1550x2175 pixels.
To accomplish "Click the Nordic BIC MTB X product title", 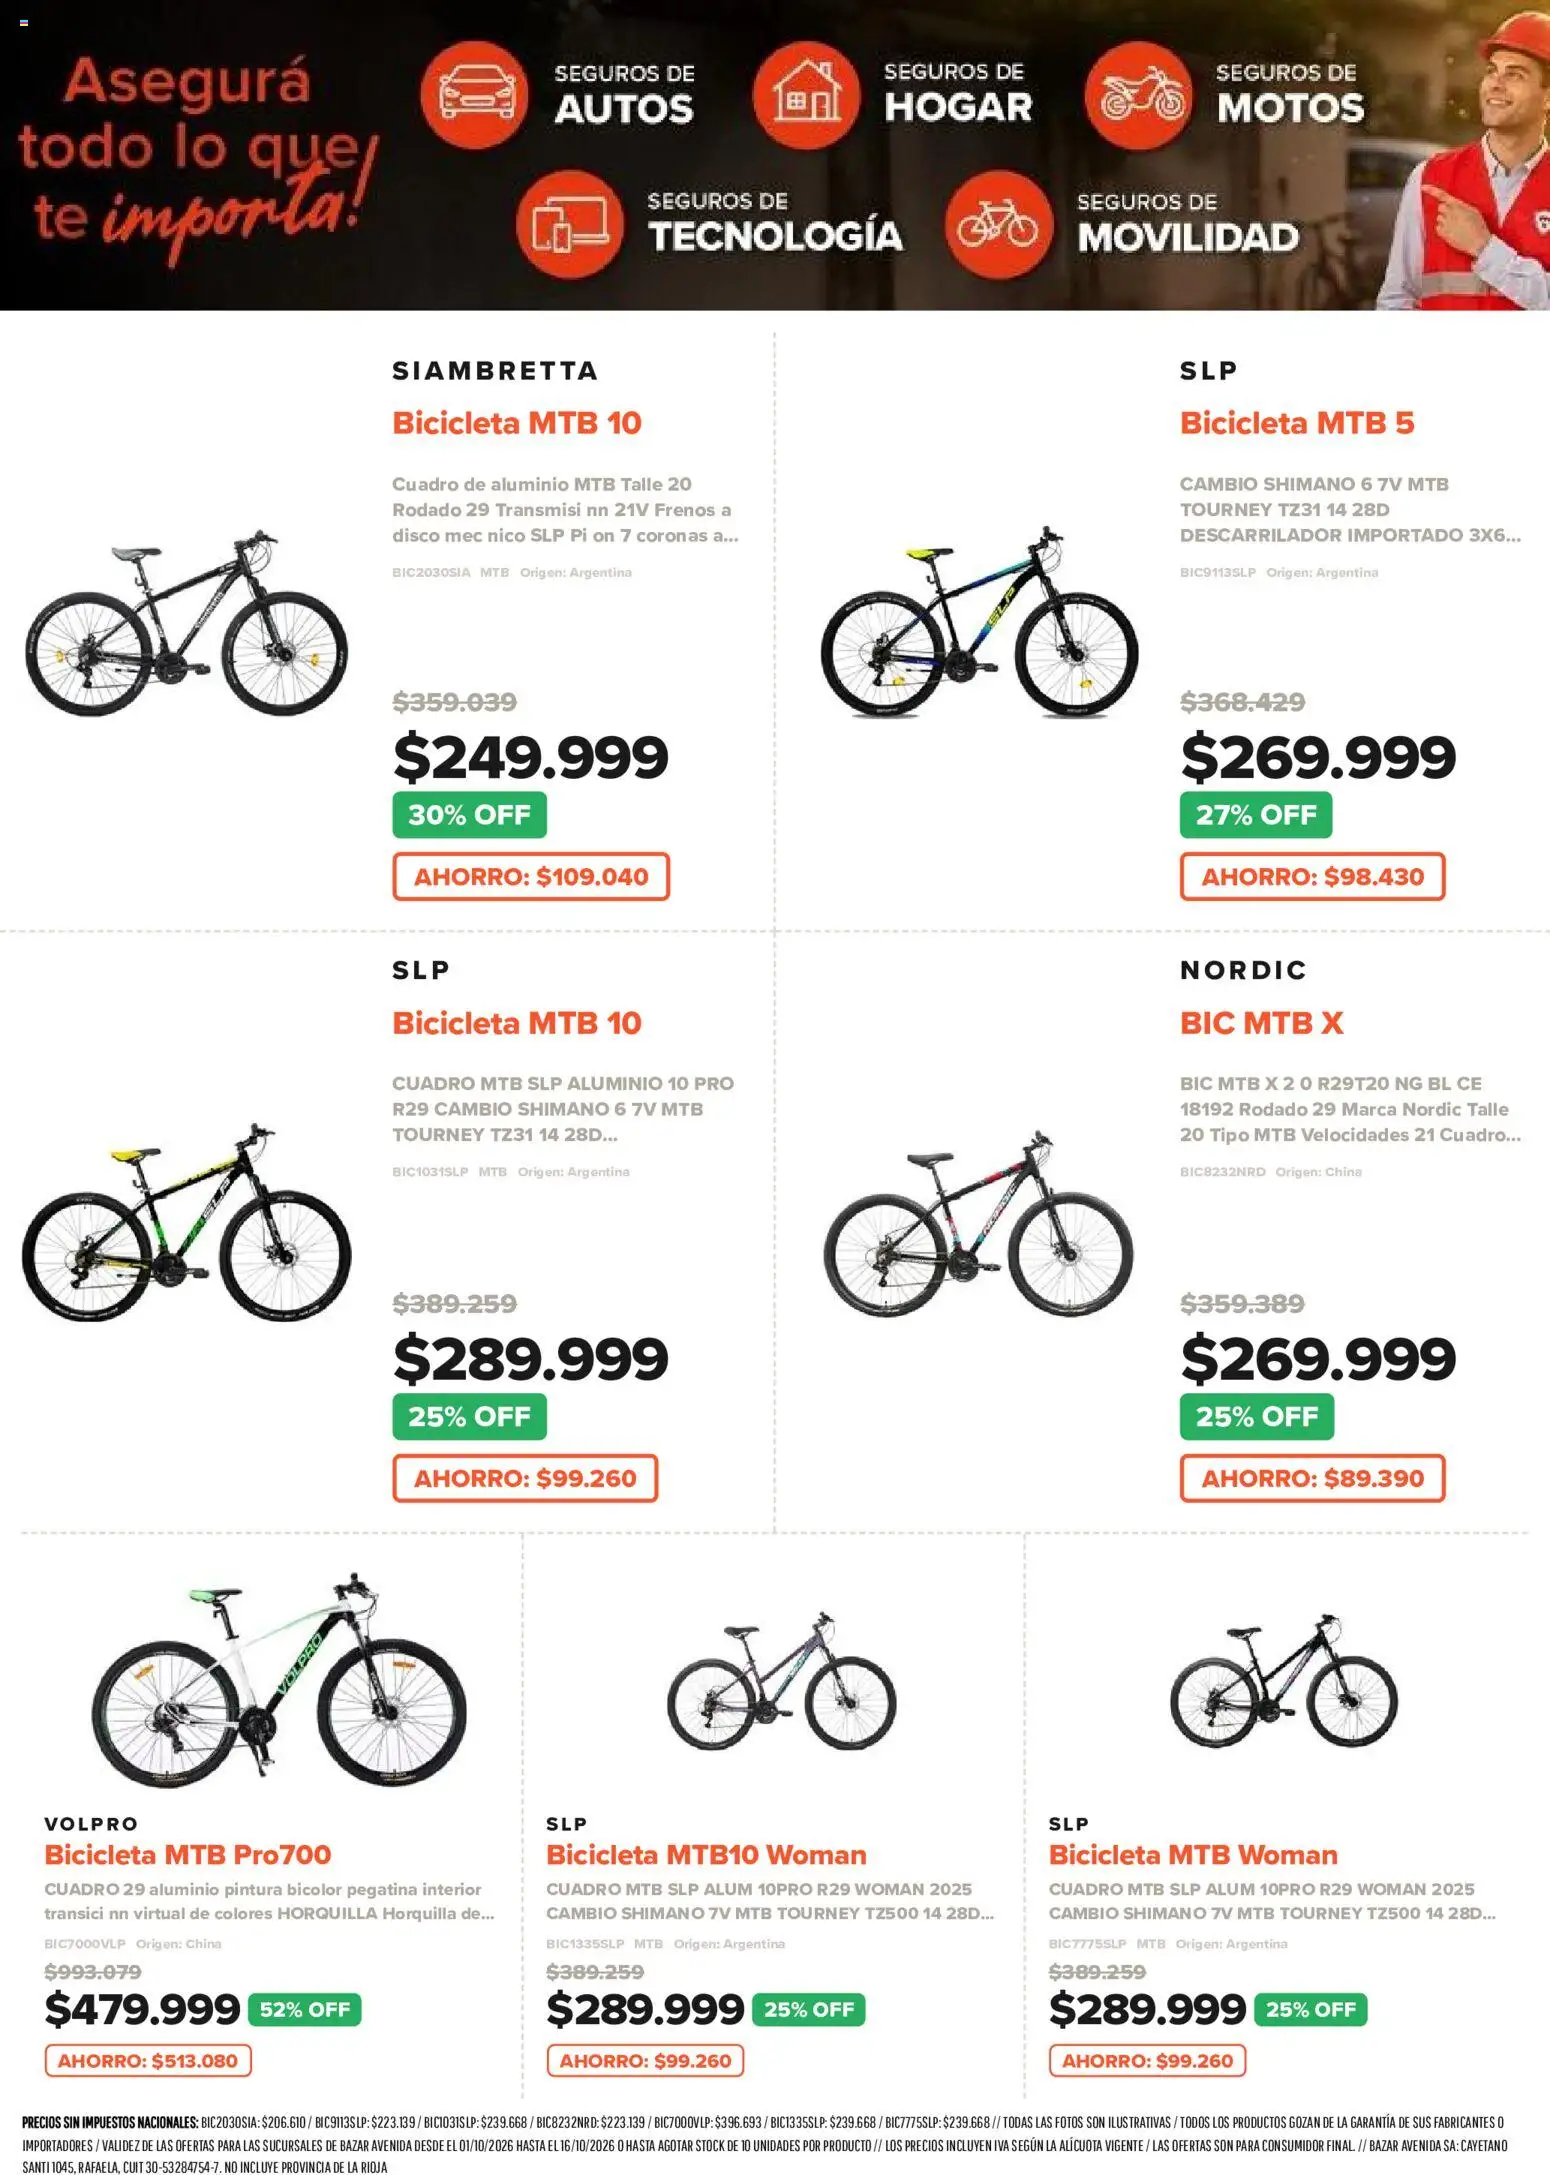I will 1261,1023.
